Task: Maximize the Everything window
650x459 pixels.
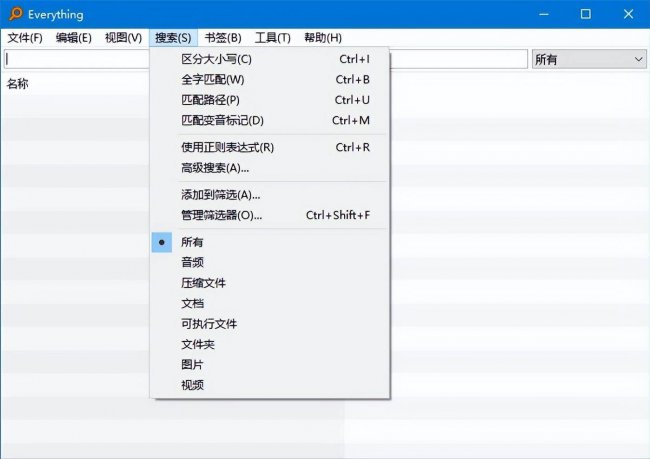Action: (x=586, y=14)
